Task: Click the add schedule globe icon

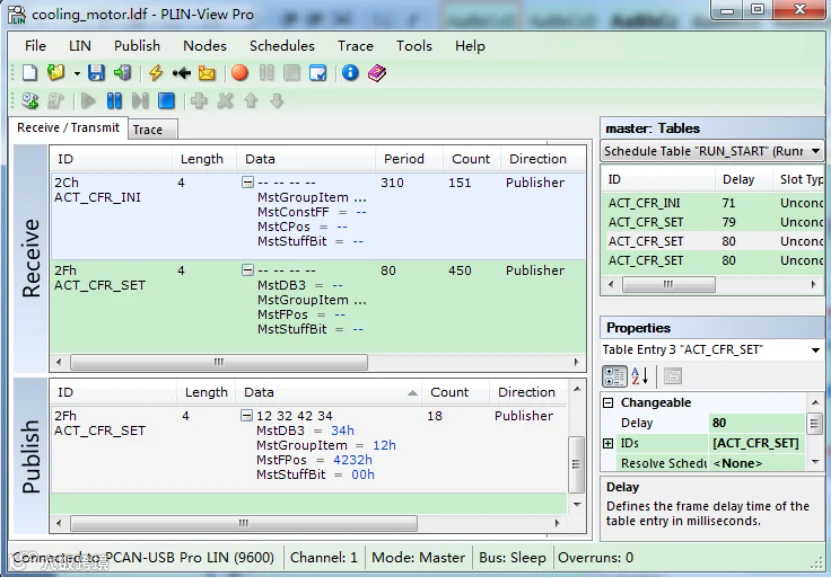Action: (x=30, y=101)
